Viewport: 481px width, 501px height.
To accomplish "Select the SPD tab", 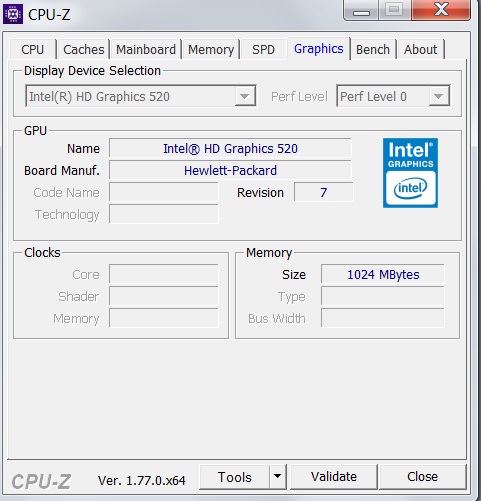I will pyautogui.click(x=263, y=49).
